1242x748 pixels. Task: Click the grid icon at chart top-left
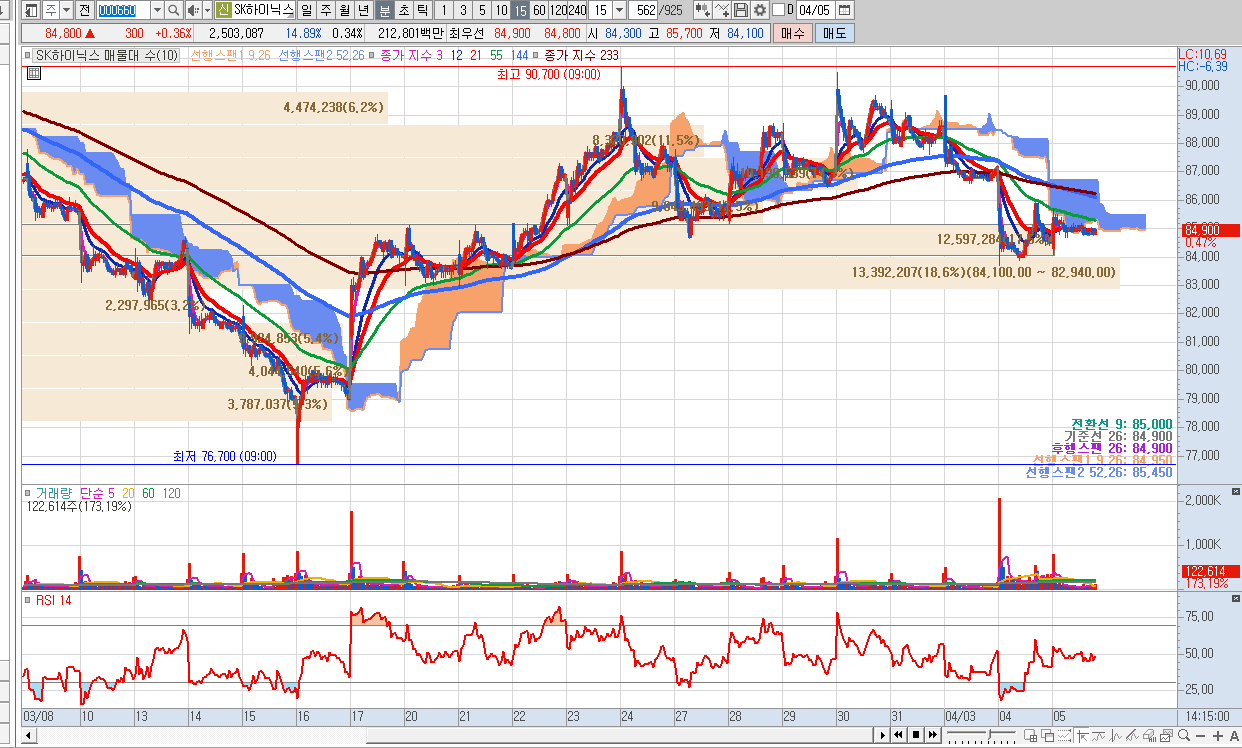33,73
